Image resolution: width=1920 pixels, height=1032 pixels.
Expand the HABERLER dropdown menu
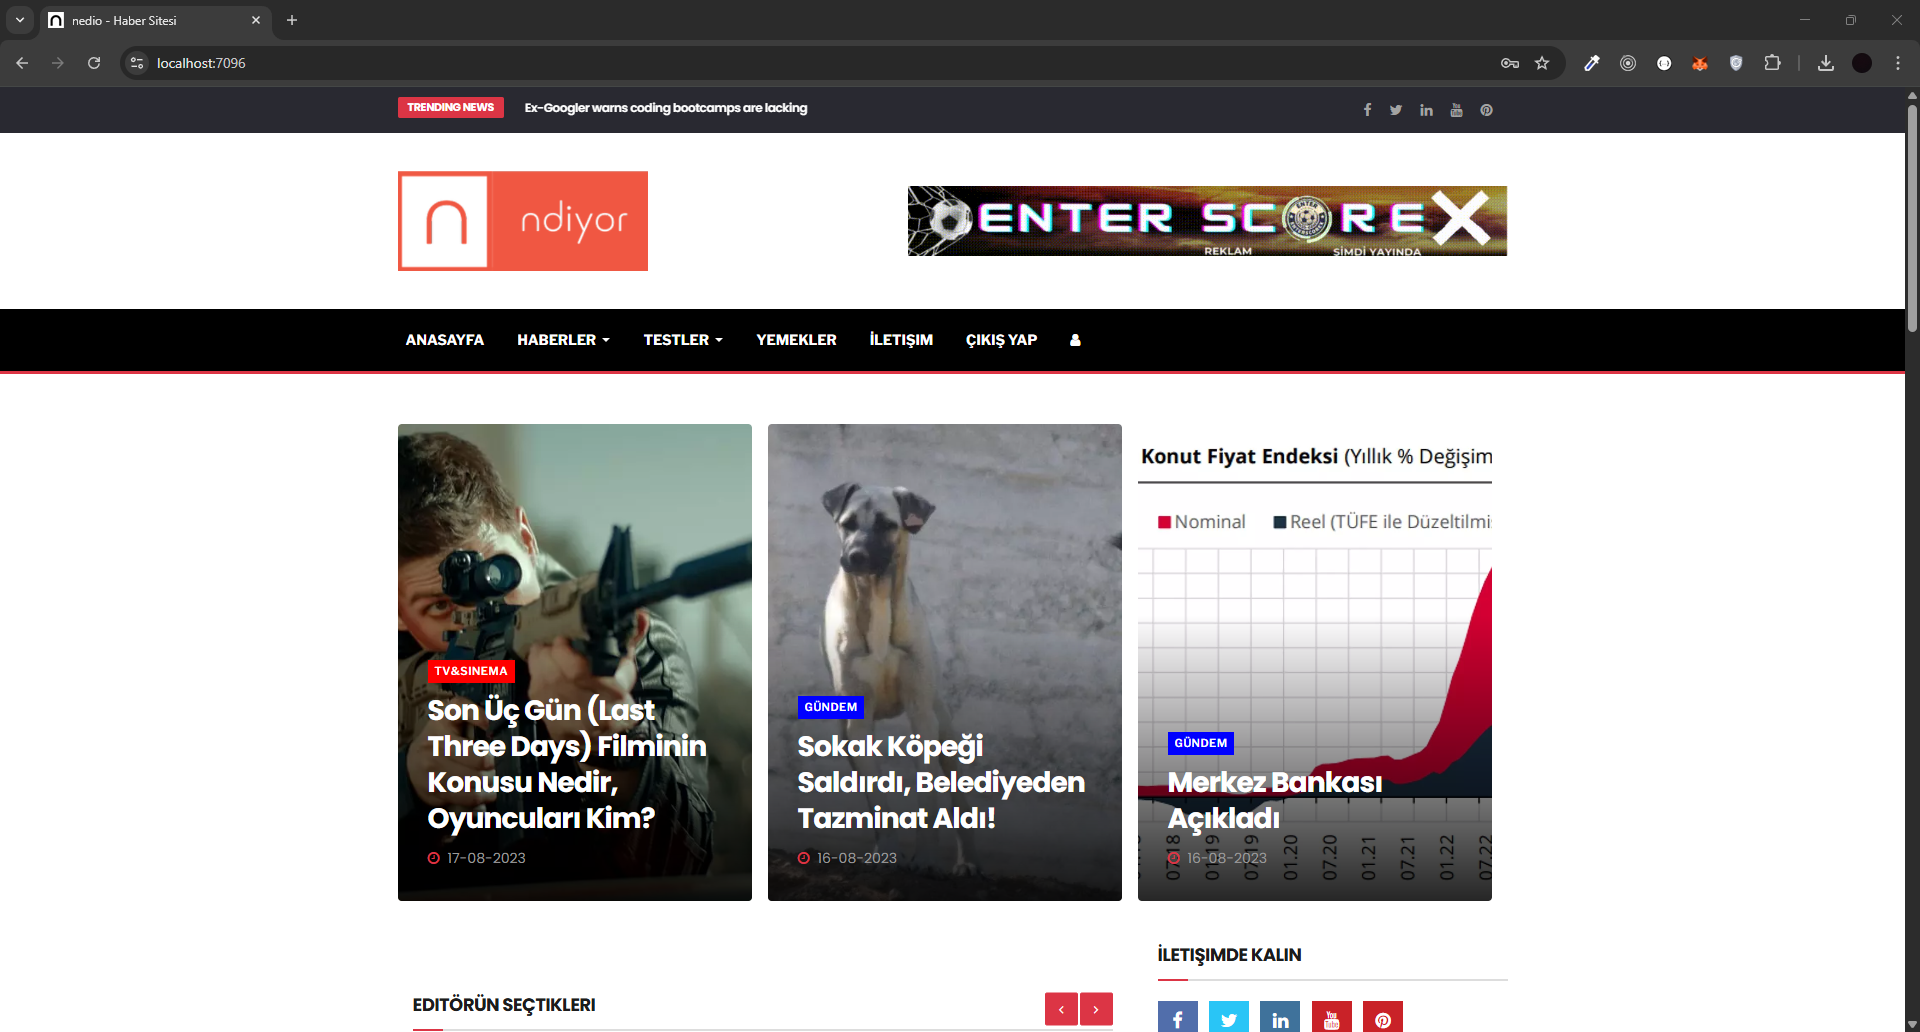563,340
